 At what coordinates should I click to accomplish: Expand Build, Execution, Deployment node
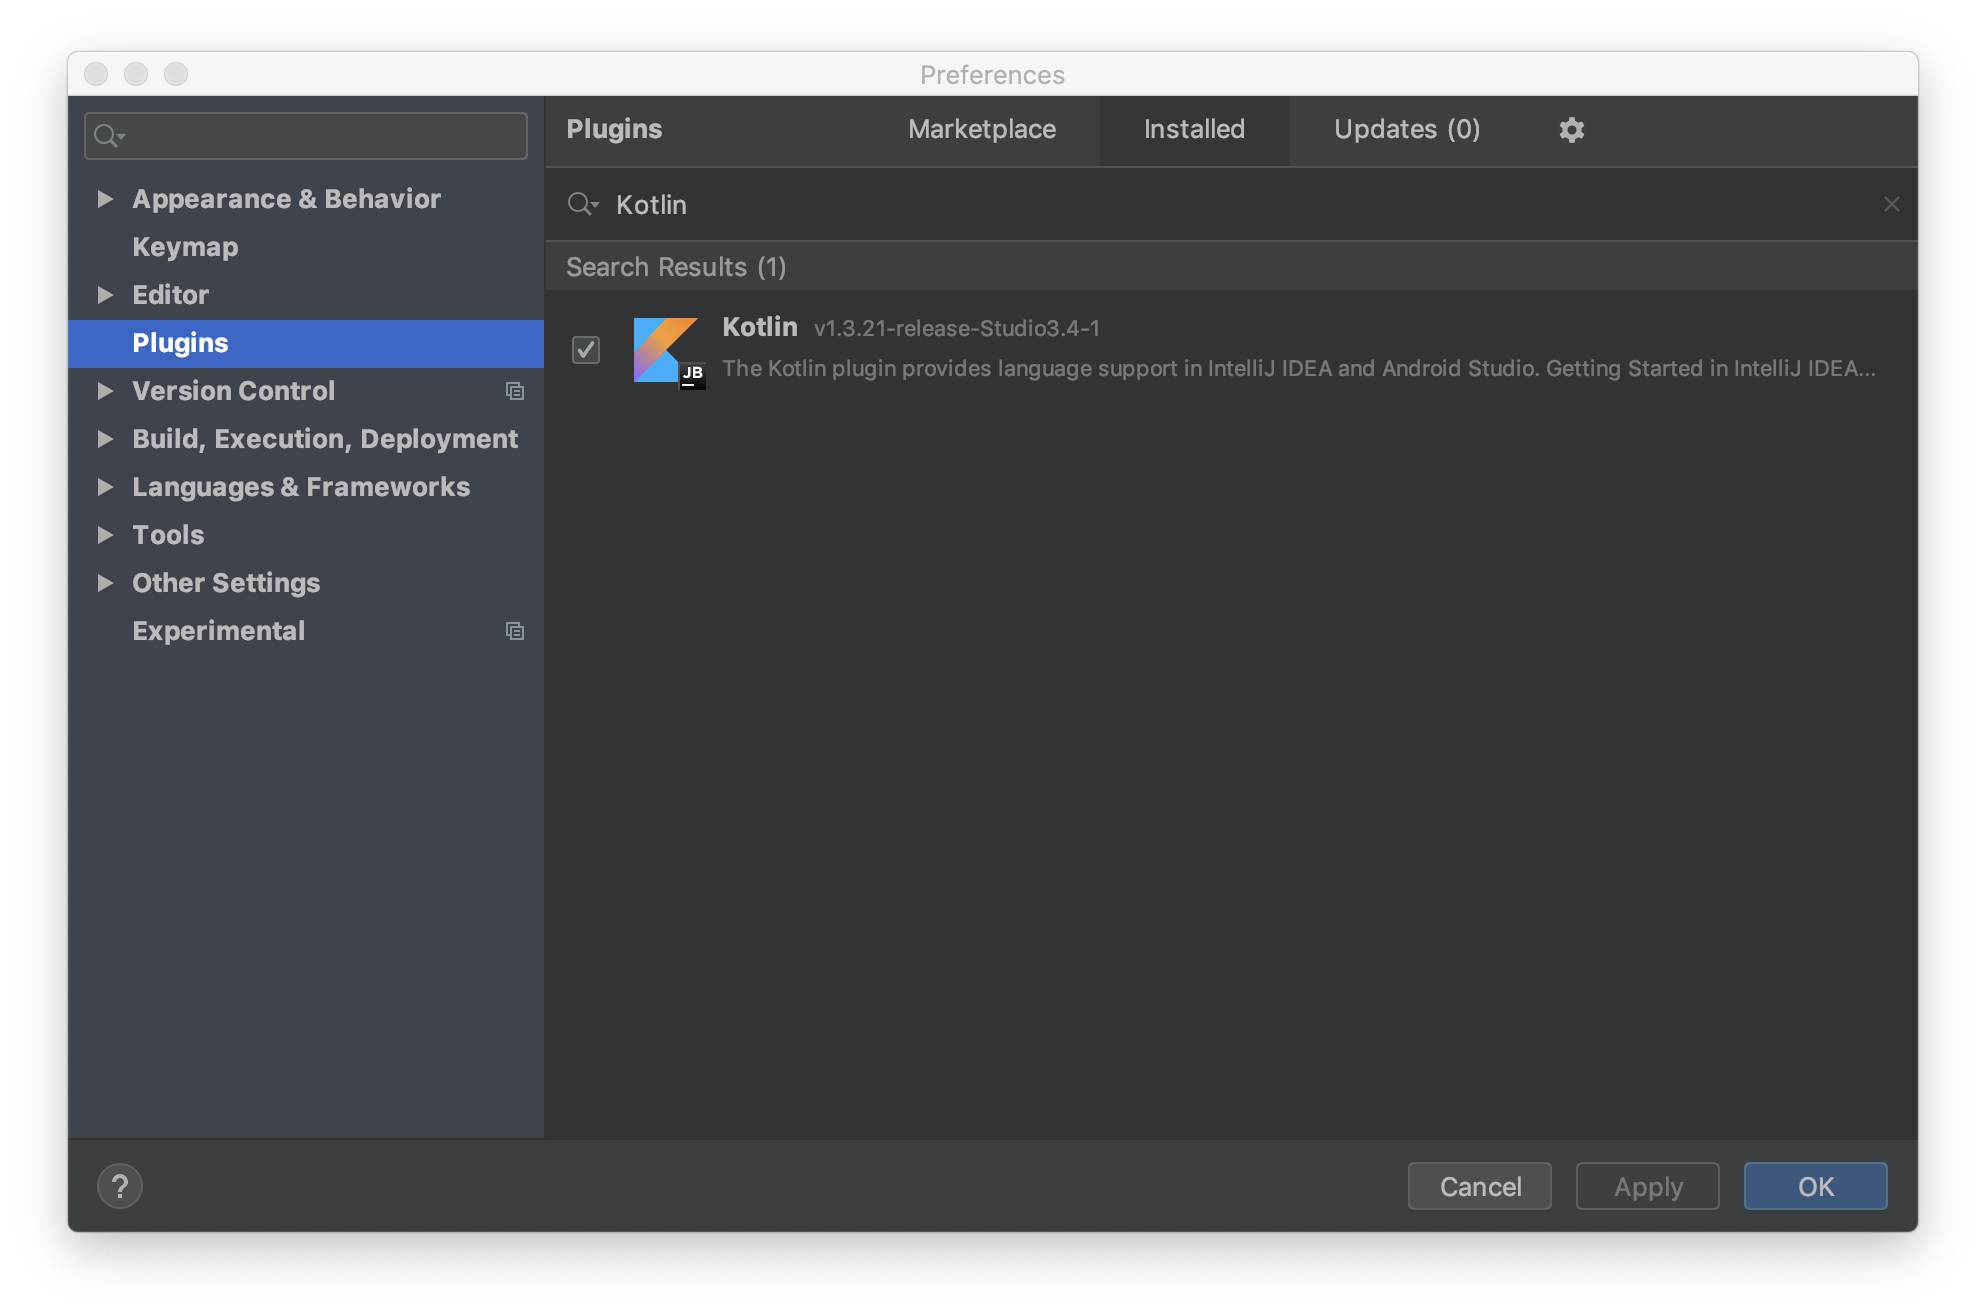pos(105,439)
